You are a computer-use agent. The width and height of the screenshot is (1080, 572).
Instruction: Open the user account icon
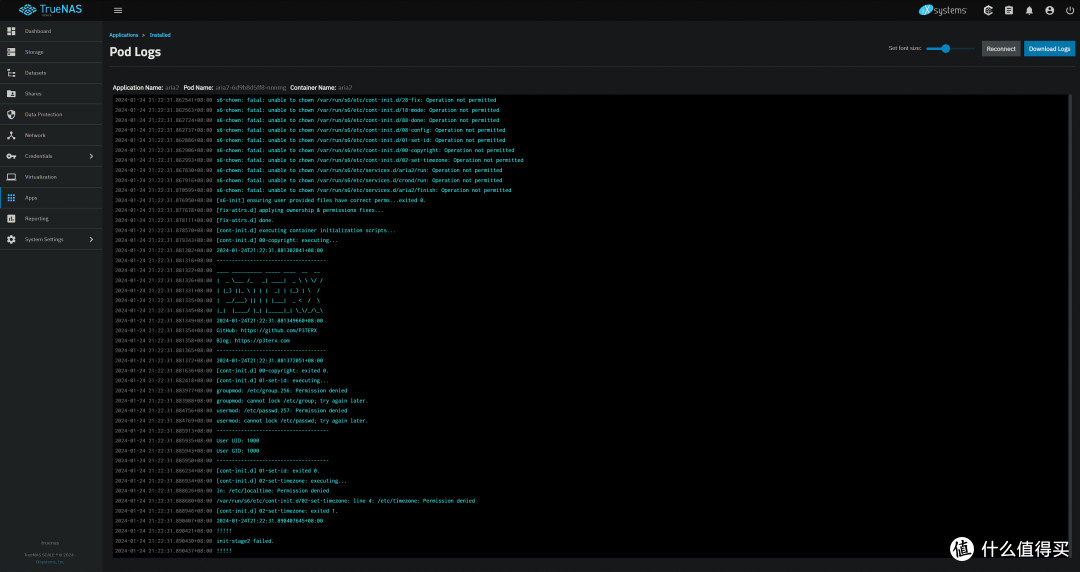coord(1050,10)
